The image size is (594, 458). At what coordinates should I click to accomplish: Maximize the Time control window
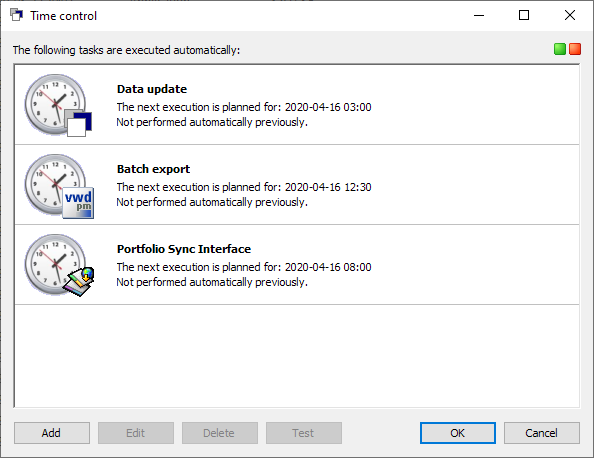[524, 15]
